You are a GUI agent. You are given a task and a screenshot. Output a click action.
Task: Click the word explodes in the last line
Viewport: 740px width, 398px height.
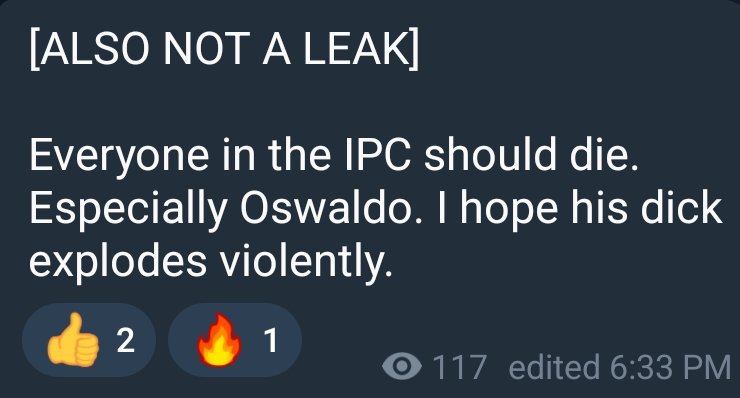coord(118,263)
